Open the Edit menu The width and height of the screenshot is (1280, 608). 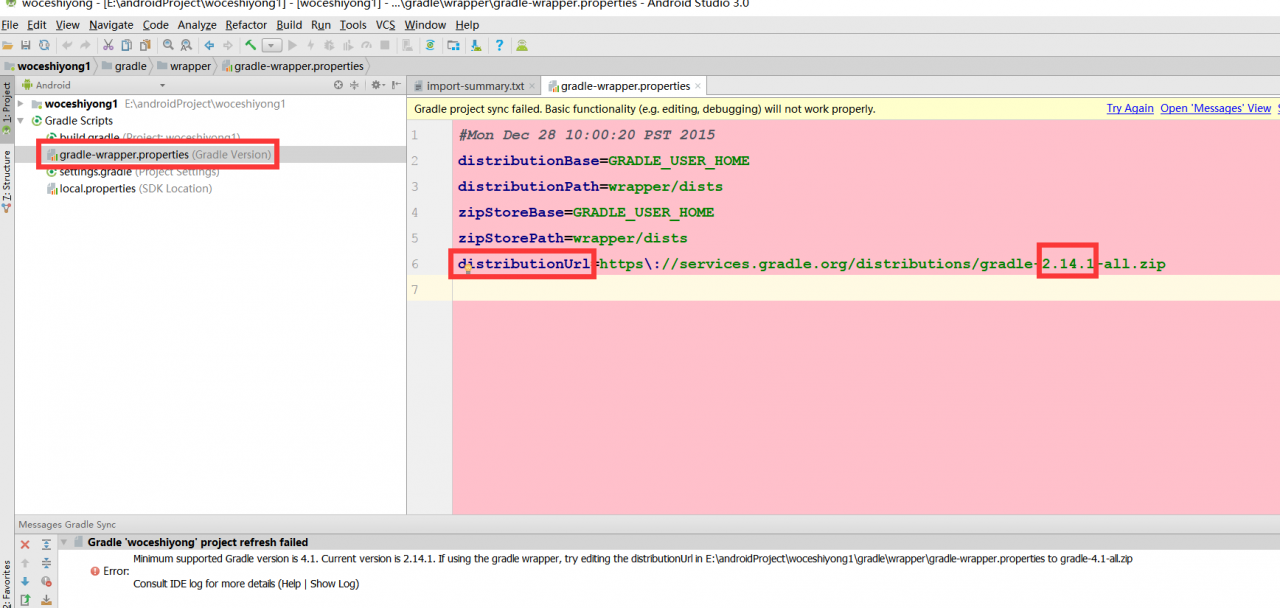(x=37, y=25)
